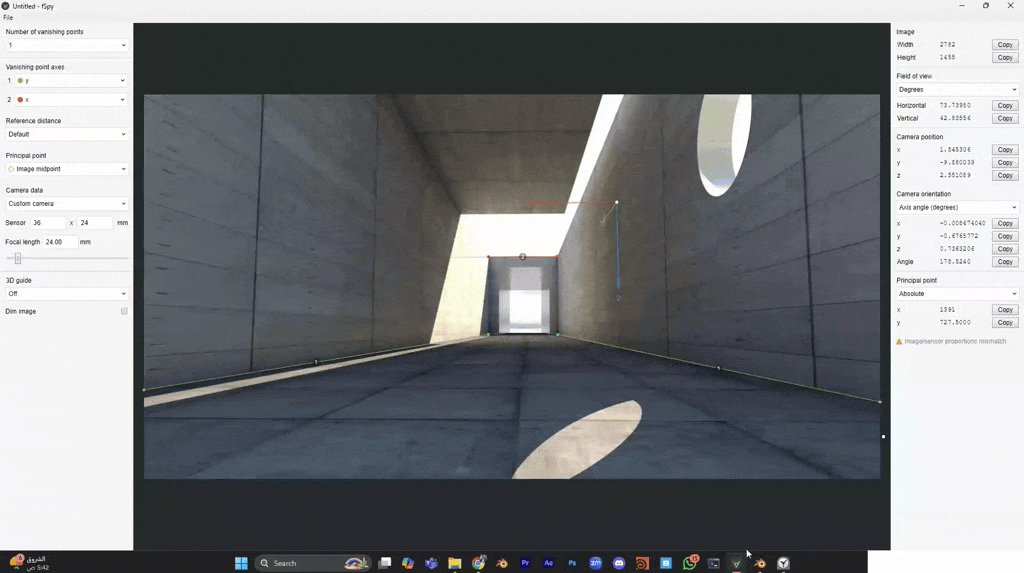The width and height of the screenshot is (1024, 573).
Task: Open Photoshop taskbar icon
Action: [x=572, y=563]
